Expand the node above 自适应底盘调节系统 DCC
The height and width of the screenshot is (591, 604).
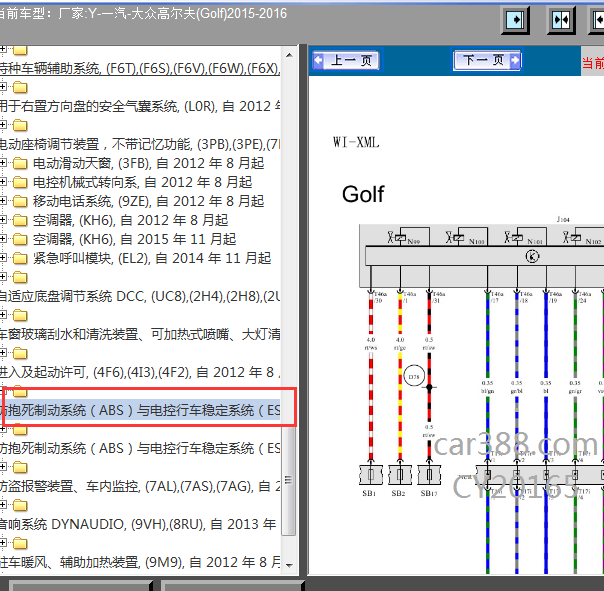coord(3,277)
